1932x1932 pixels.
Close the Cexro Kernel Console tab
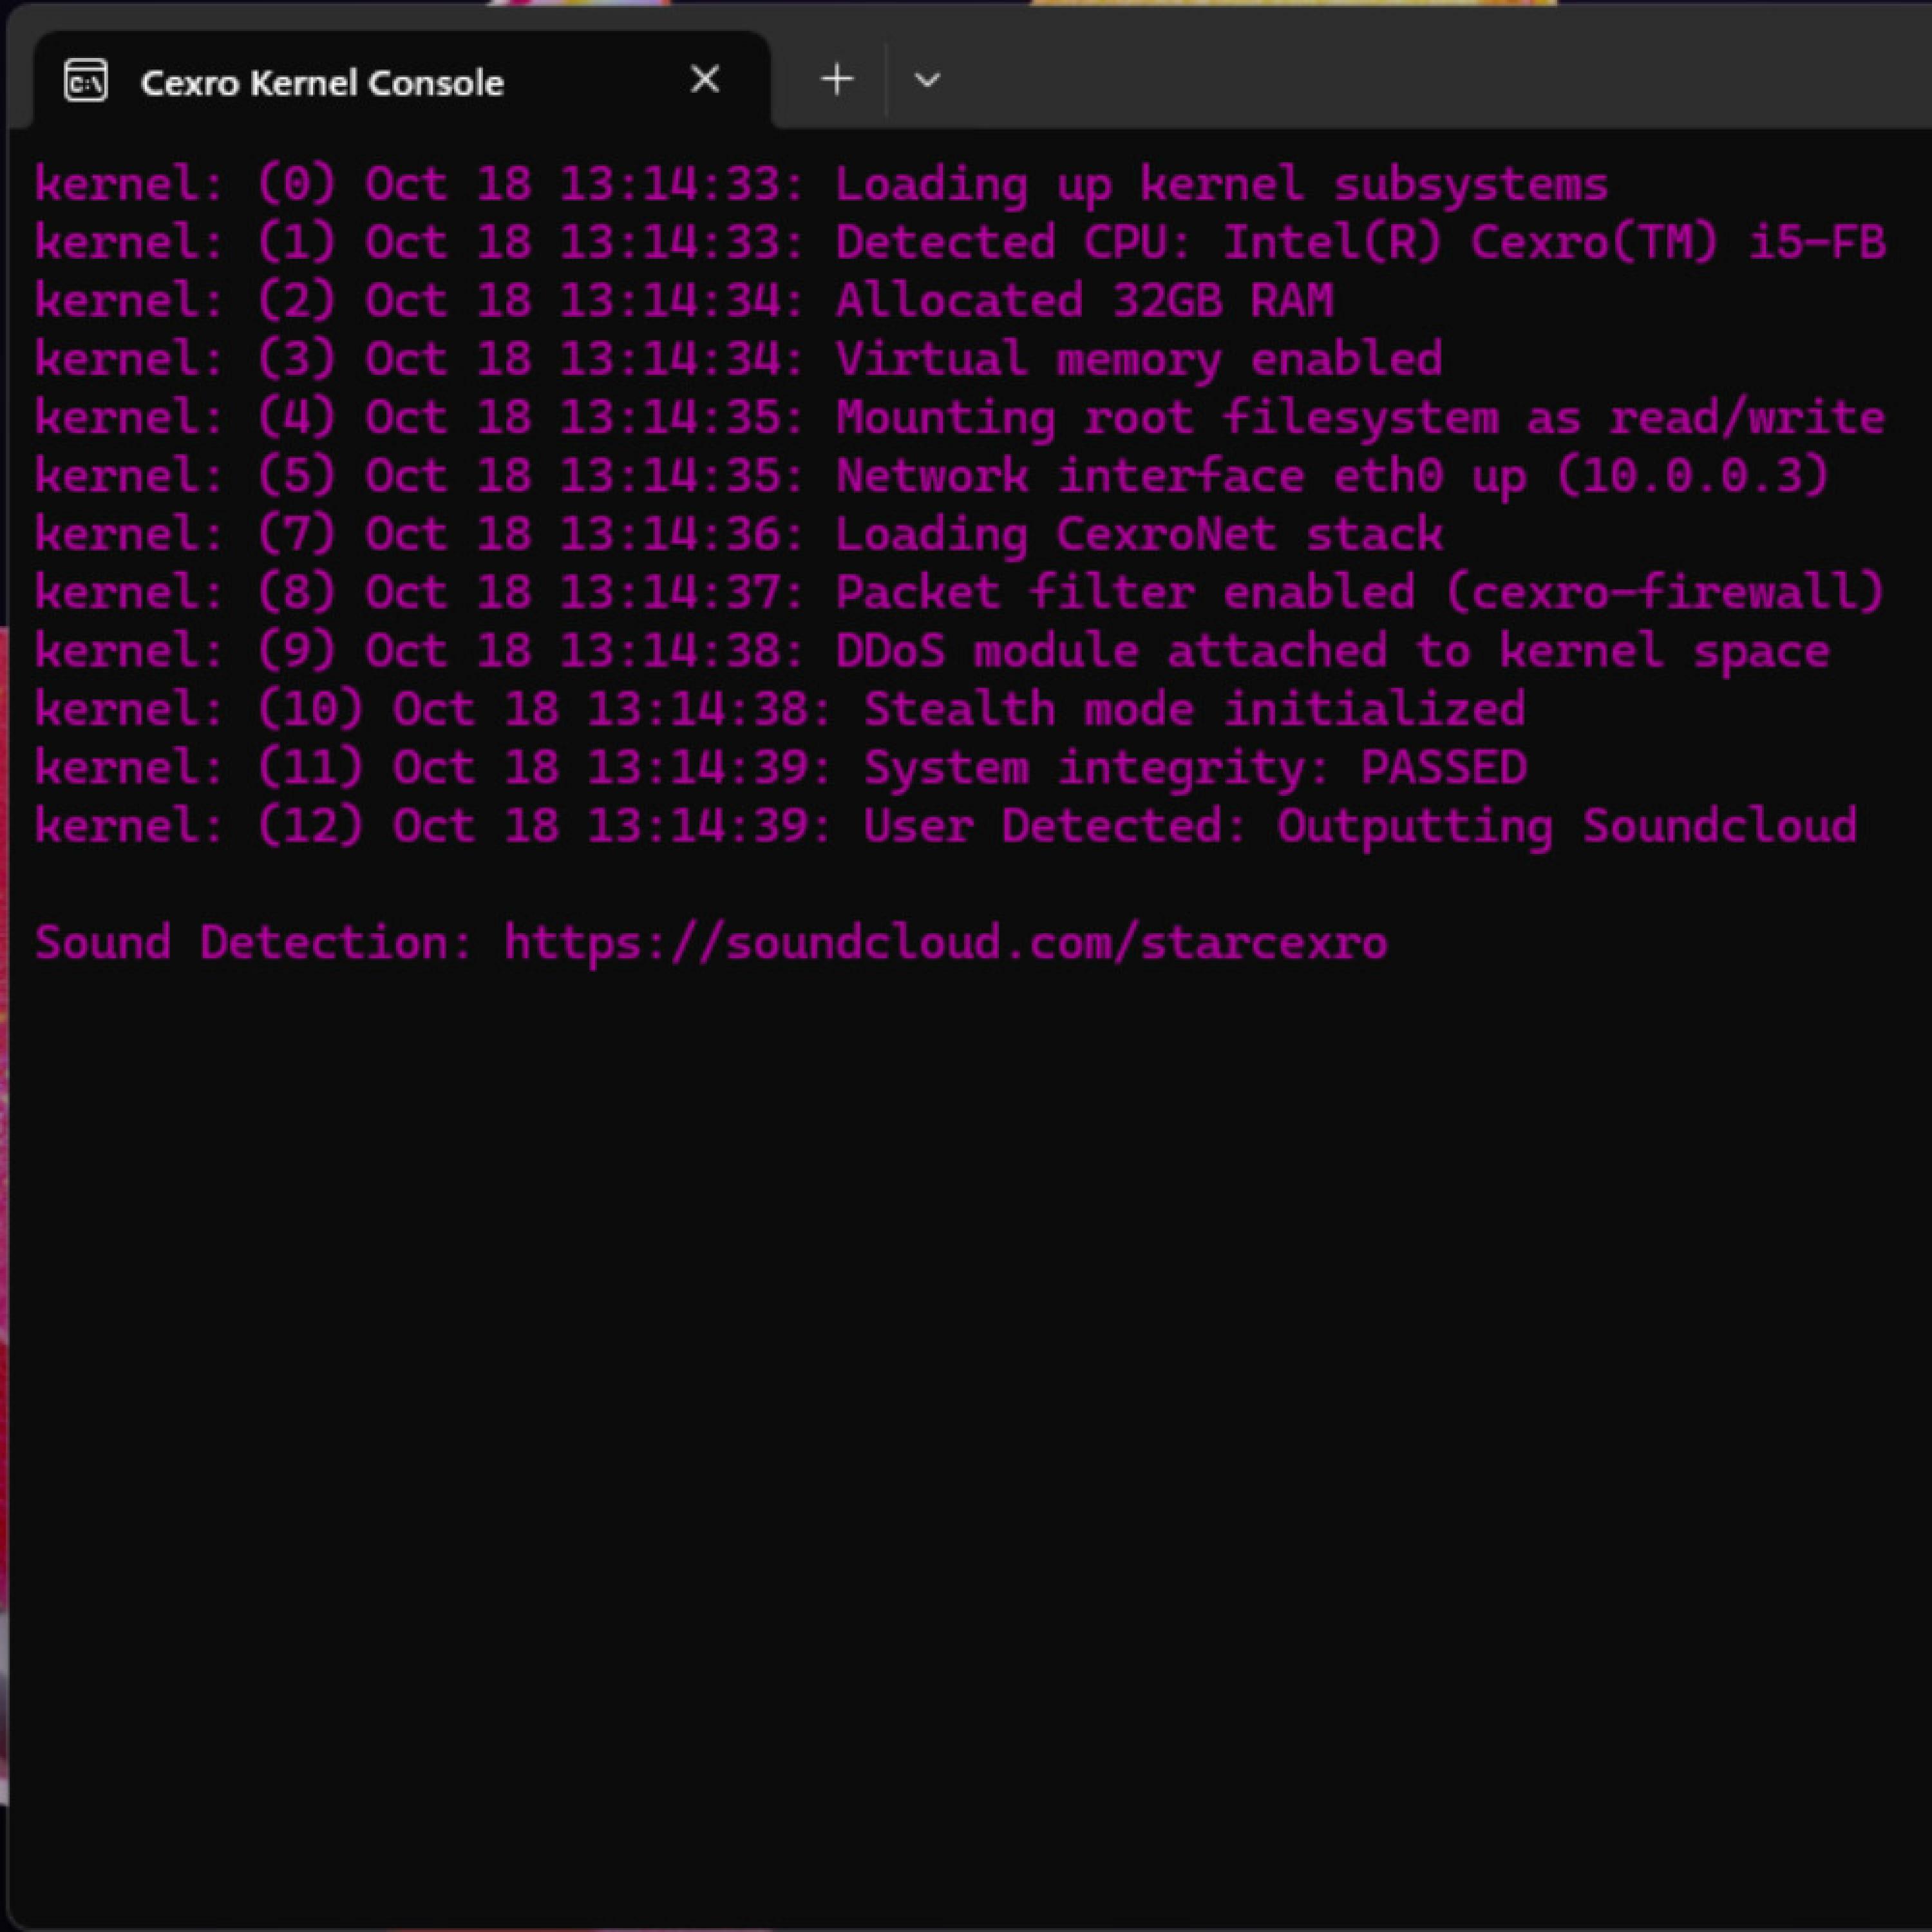[705, 80]
